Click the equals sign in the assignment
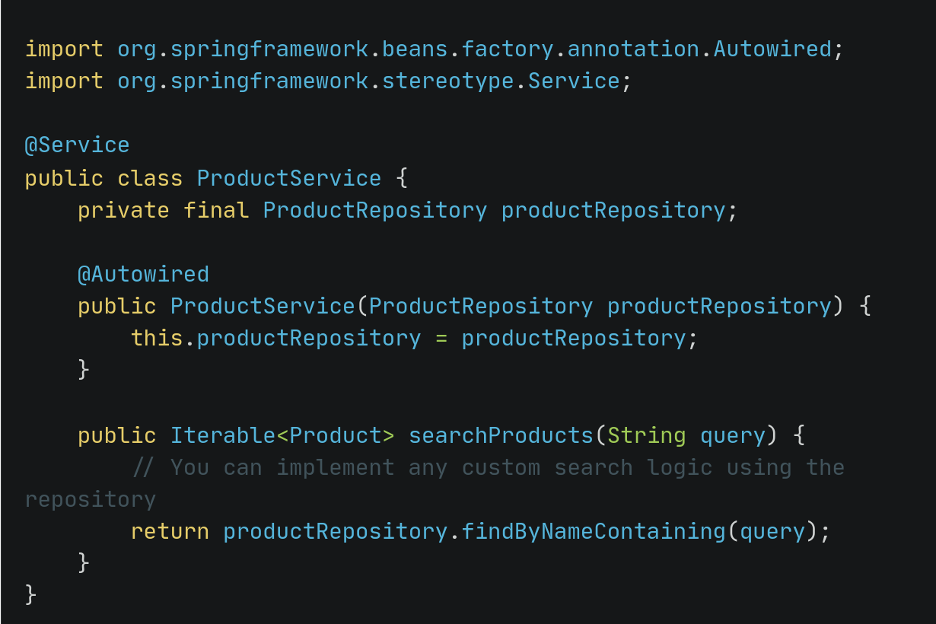Image resolution: width=936 pixels, height=624 pixels. pyautogui.click(x=441, y=338)
